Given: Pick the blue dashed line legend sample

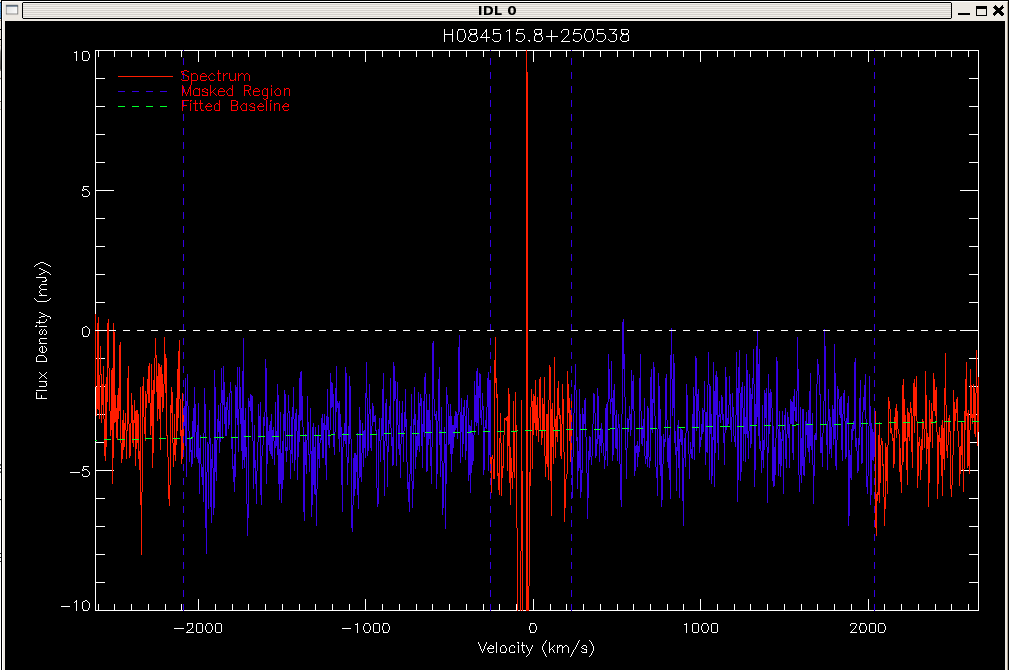Looking at the screenshot, I should pyautogui.click(x=143, y=91).
